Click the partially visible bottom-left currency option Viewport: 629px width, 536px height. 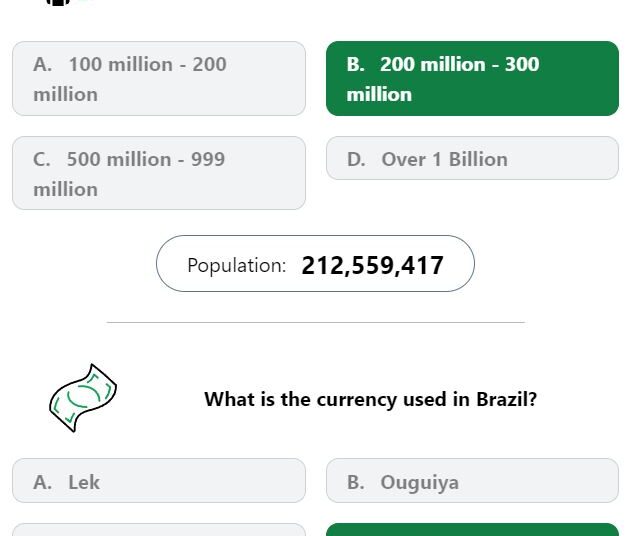159,530
